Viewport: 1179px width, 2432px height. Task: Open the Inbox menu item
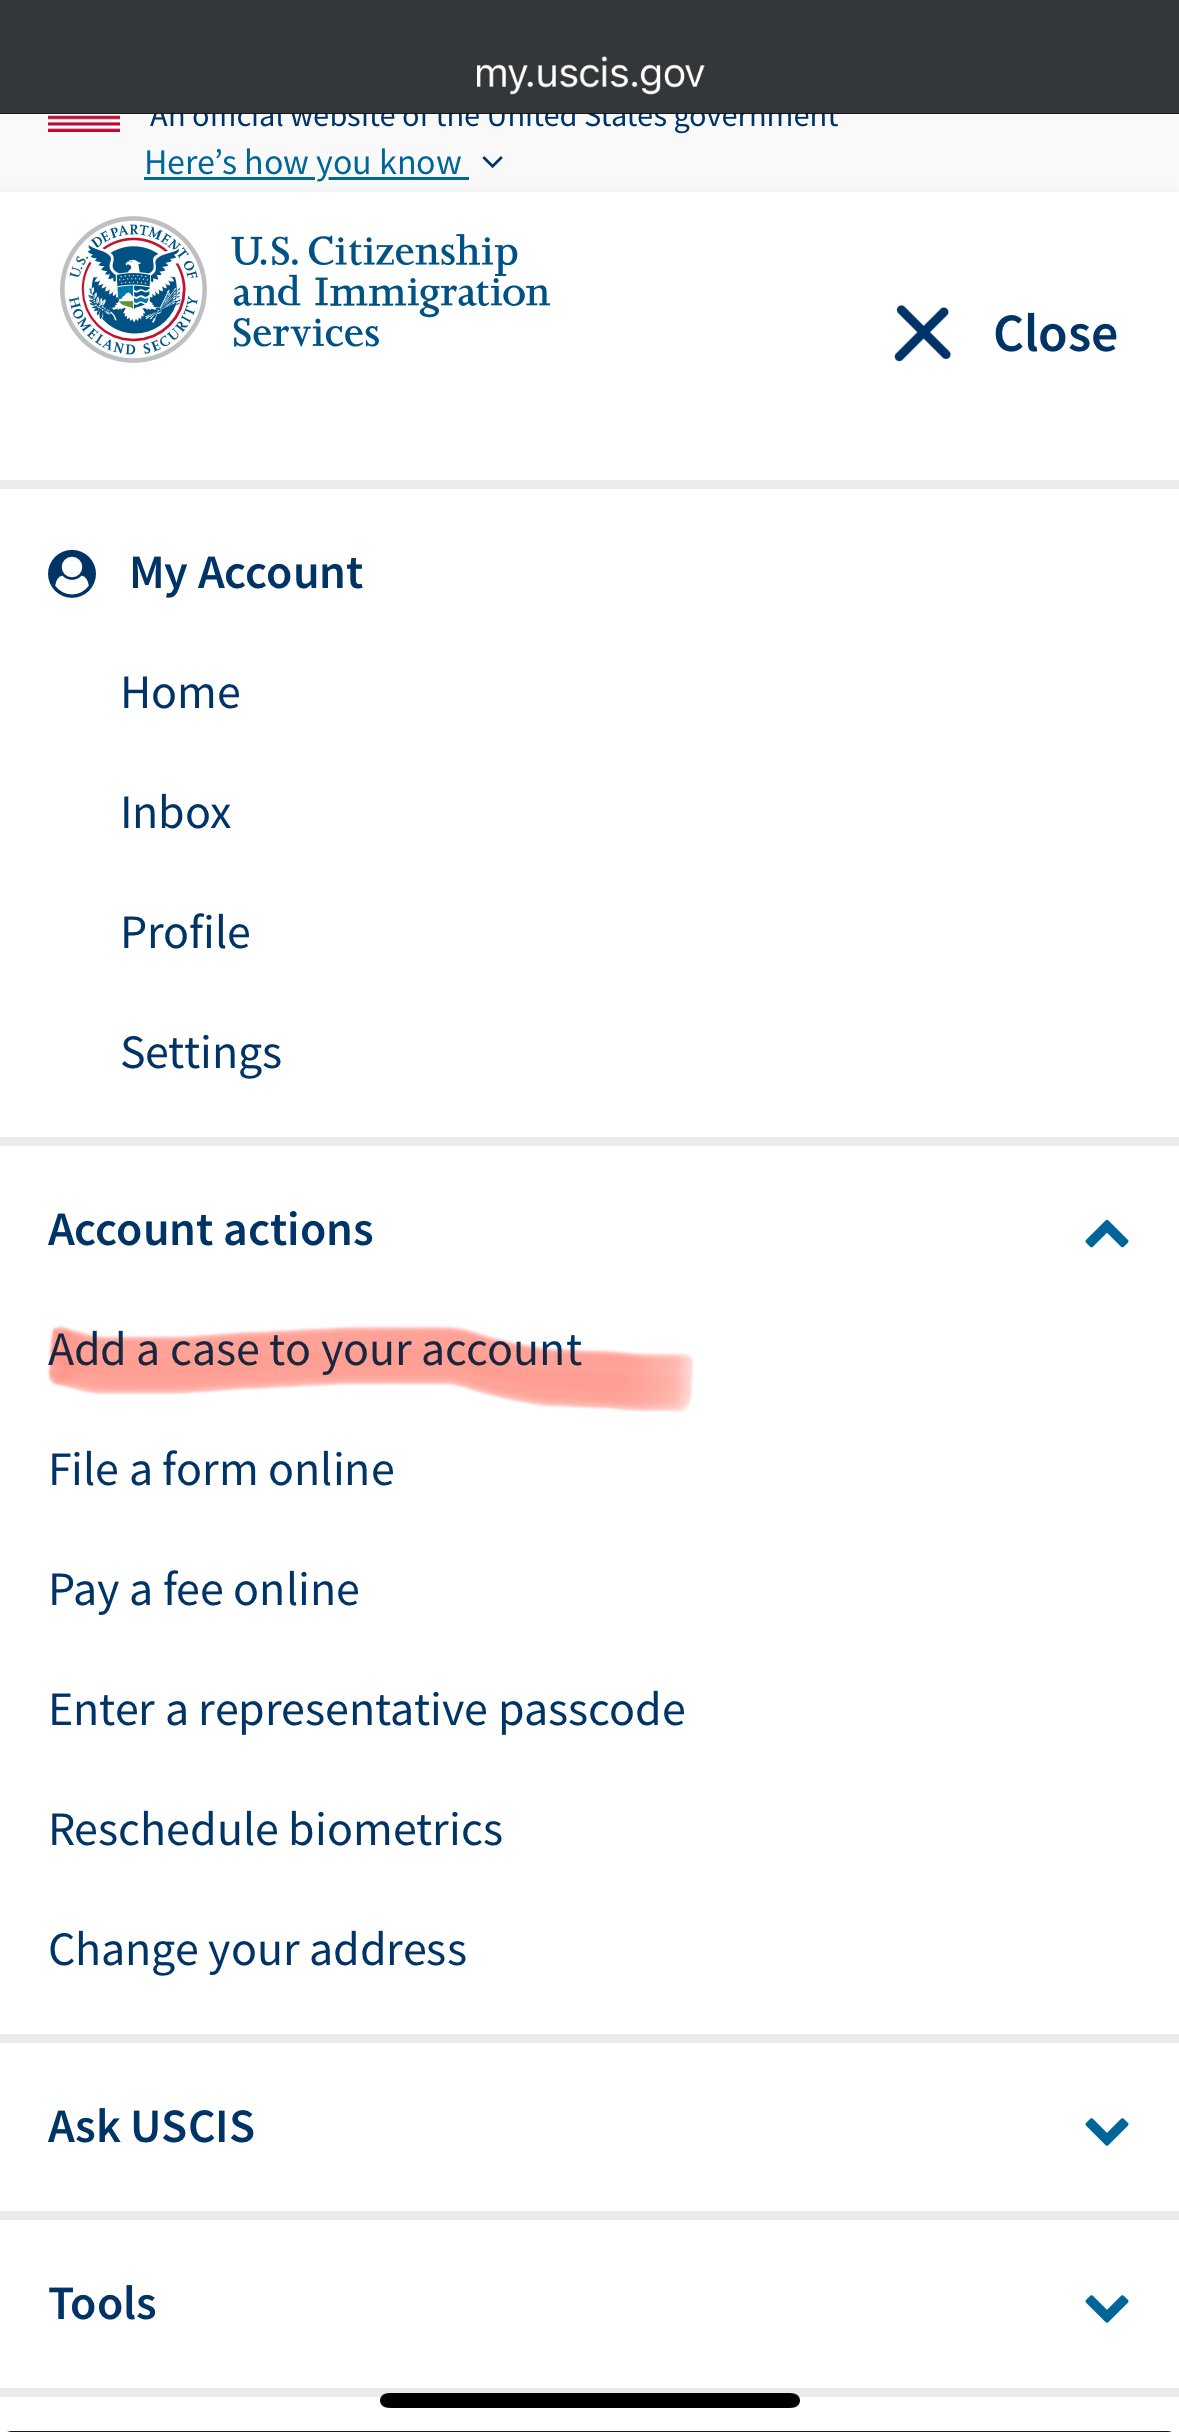176,813
